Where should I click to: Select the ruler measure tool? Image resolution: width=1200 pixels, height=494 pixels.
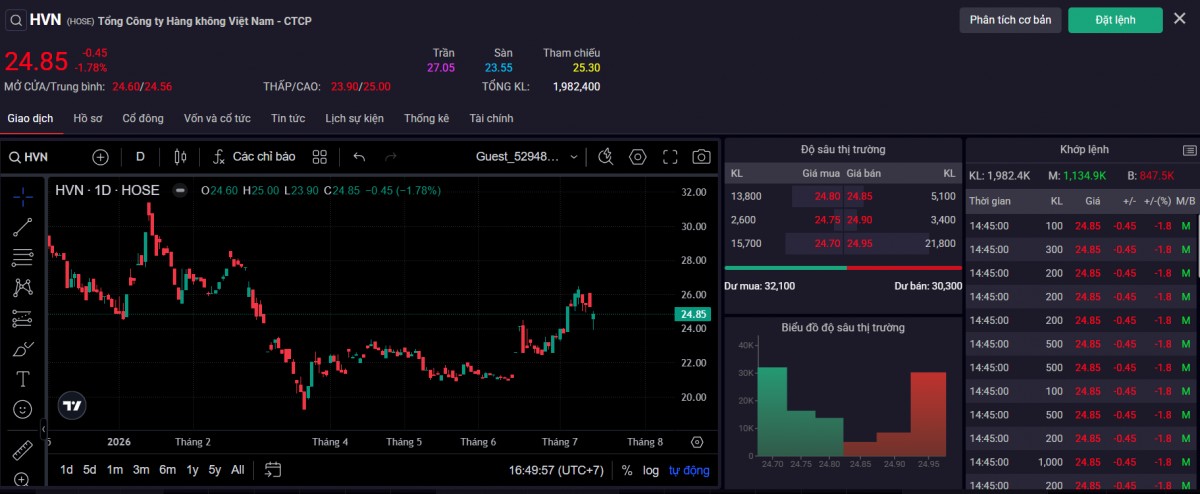[22, 449]
